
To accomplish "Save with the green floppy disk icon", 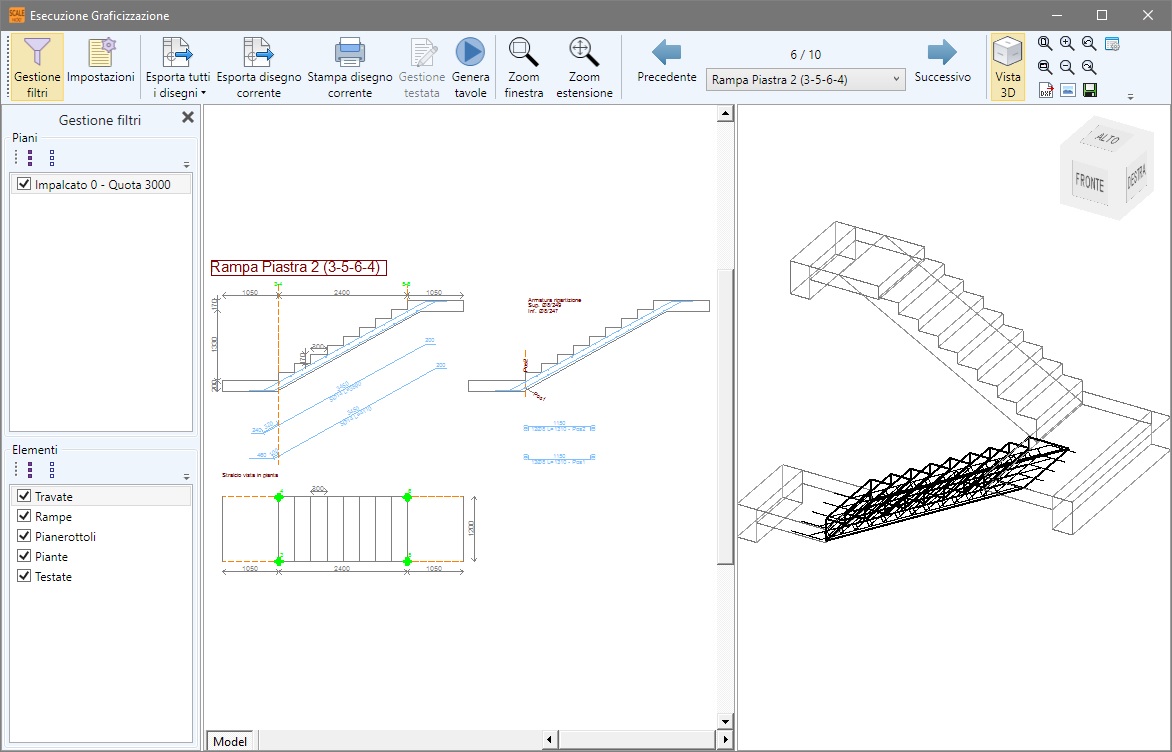I will [1089, 90].
